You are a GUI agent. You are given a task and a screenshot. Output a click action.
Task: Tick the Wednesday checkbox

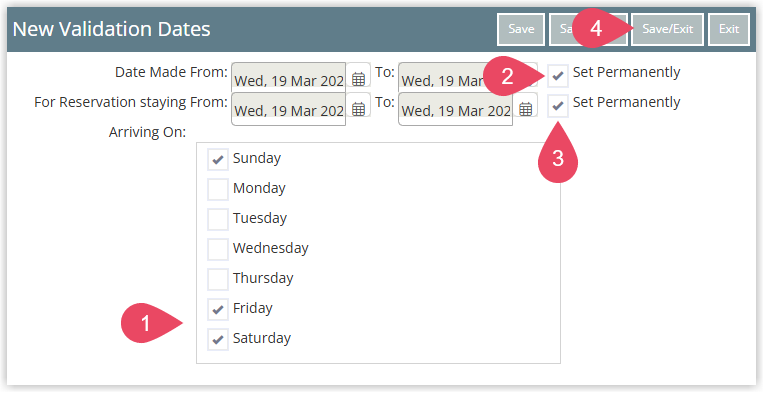coord(218,249)
